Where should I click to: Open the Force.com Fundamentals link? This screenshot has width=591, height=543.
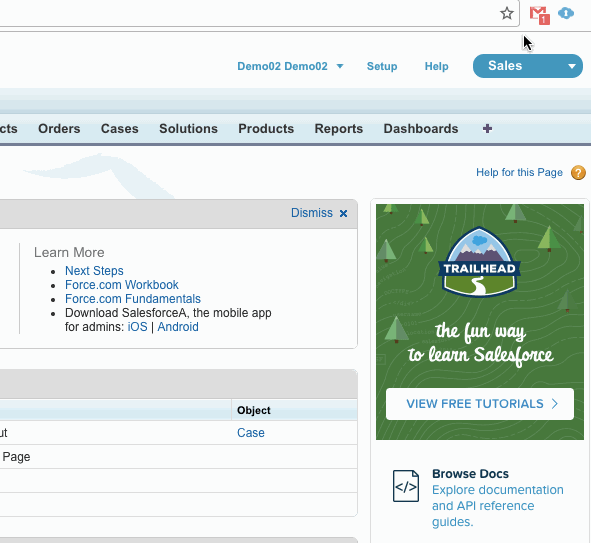click(133, 299)
